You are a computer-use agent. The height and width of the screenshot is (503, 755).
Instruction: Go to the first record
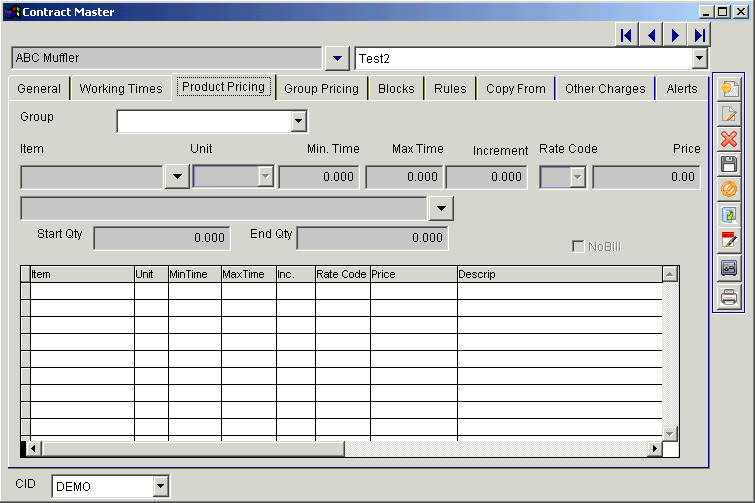(x=627, y=36)
